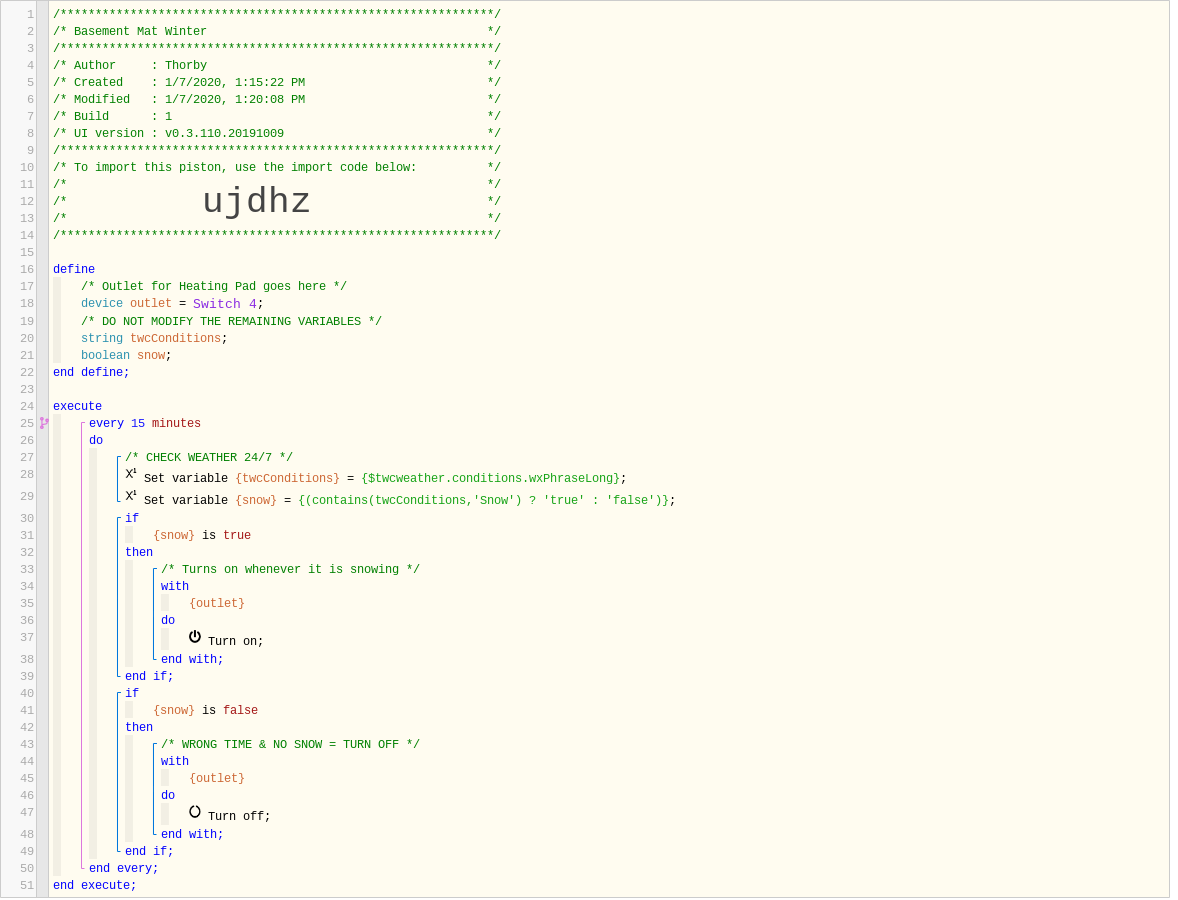Click the power icon beside Turn on

click(195, 637)
